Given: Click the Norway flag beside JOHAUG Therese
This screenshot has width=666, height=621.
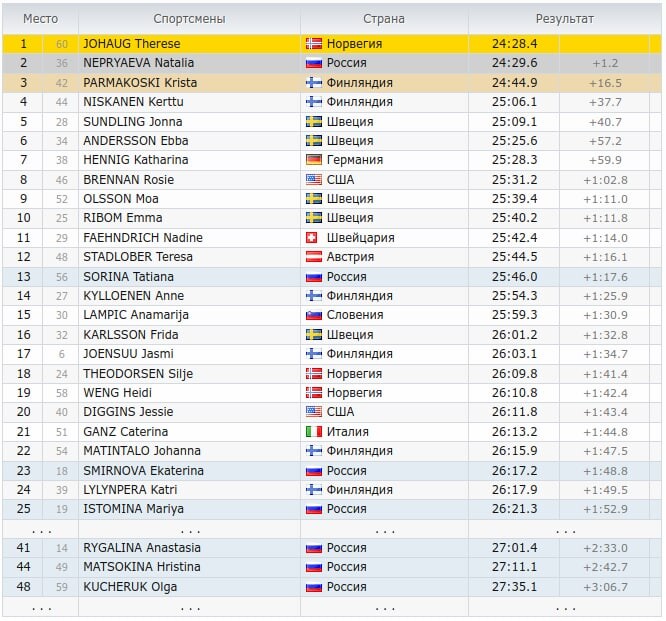Looking at the screenshot, I should [314, 44].
